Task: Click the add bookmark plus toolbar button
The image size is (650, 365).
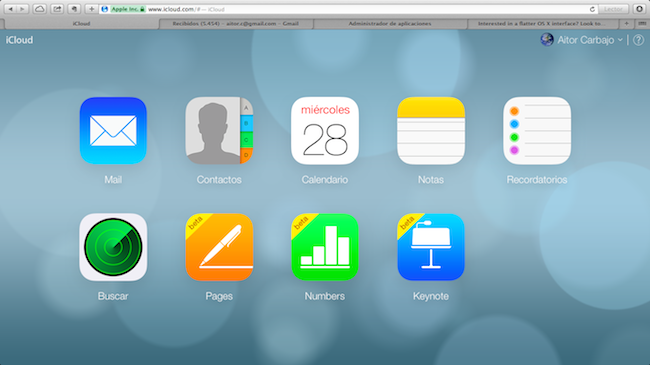Action: coord(91,9)
